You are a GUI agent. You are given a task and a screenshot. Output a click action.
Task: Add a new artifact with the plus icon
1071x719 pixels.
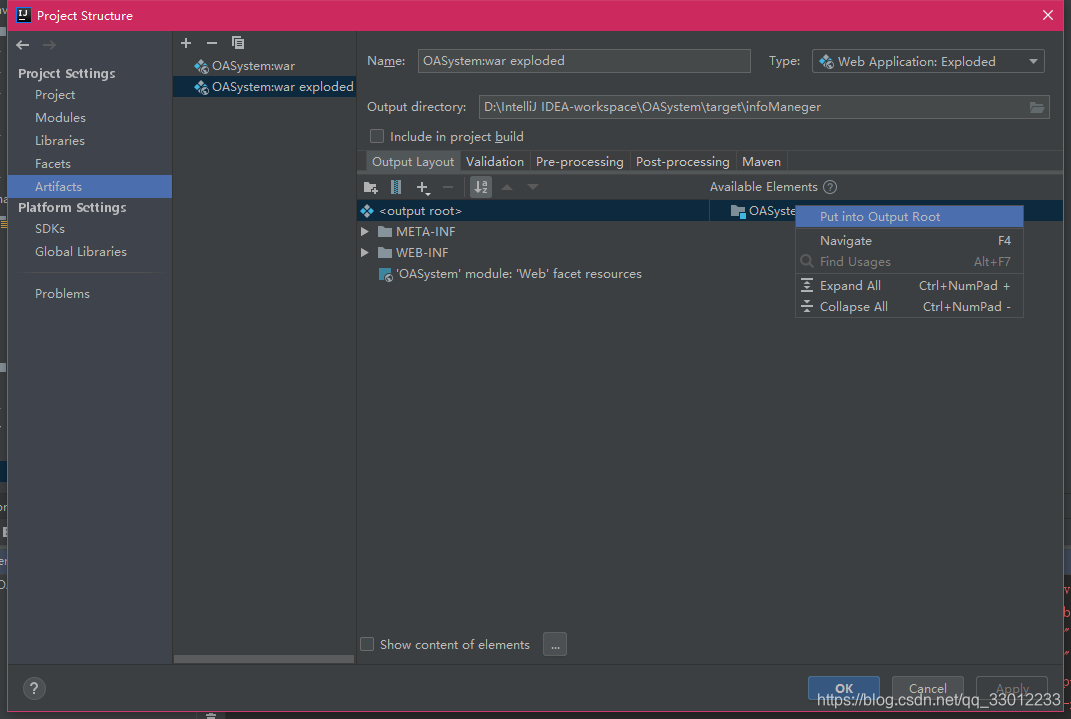pos(186,43)
